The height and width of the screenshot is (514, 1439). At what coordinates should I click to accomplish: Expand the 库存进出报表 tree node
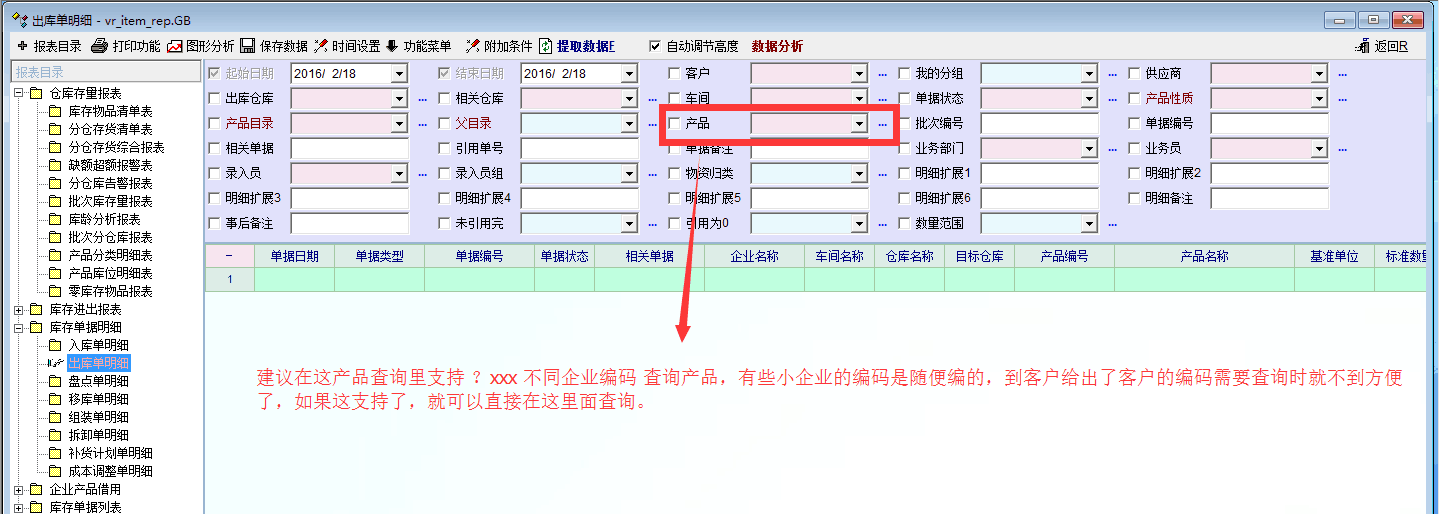pos(19,310)
